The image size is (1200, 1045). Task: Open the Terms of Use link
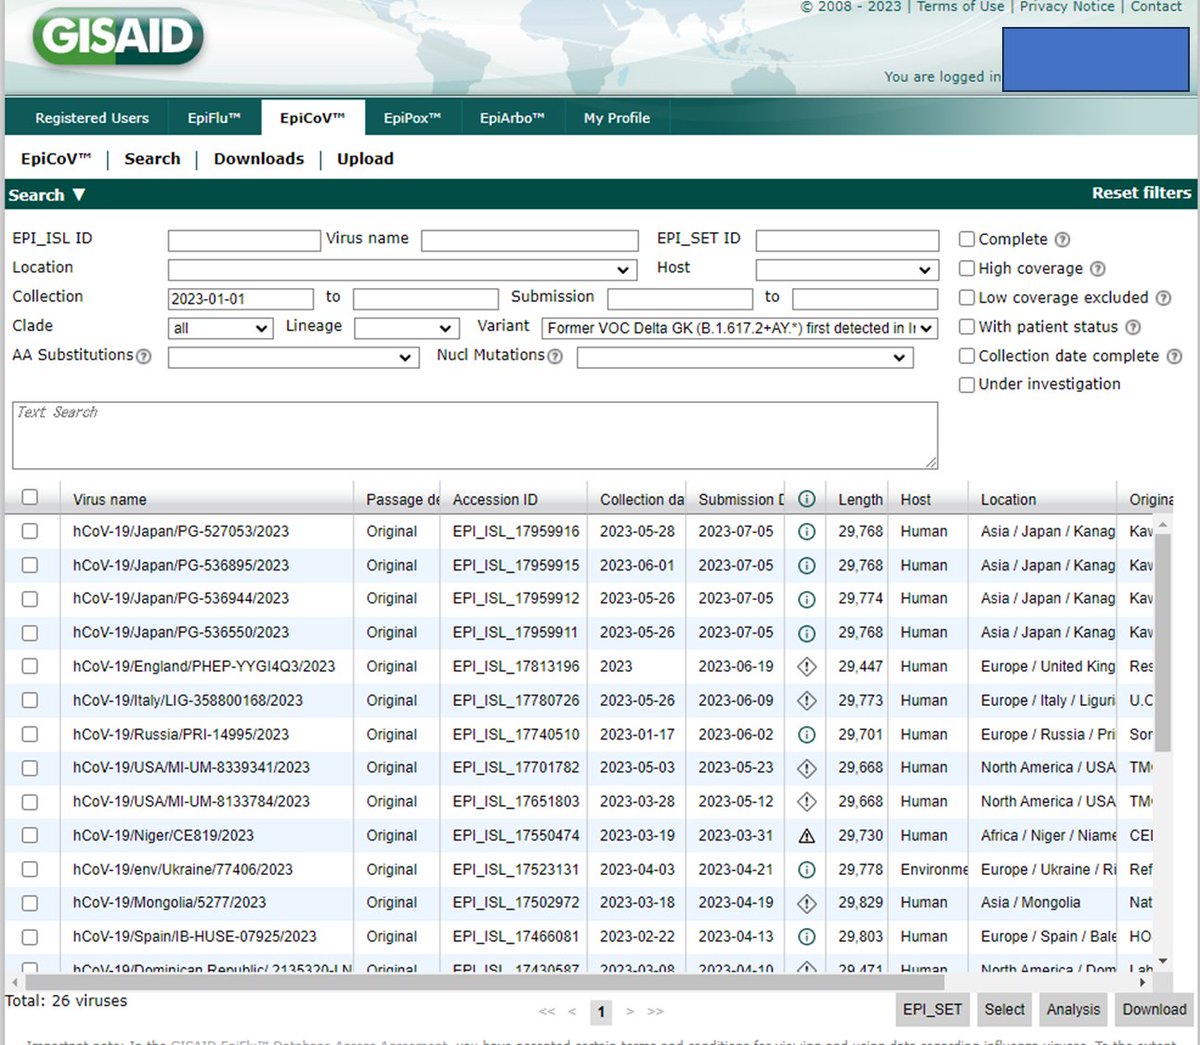(x=960, y=7)
